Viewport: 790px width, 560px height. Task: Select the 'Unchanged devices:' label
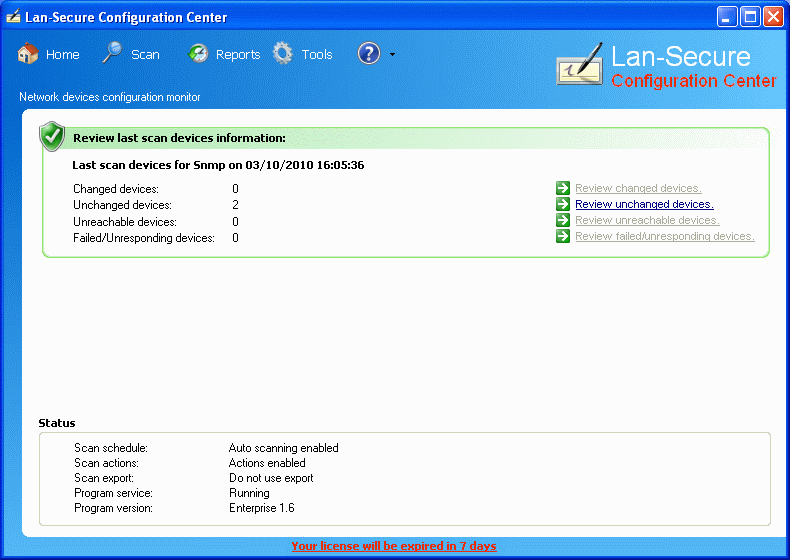[122, 205]
